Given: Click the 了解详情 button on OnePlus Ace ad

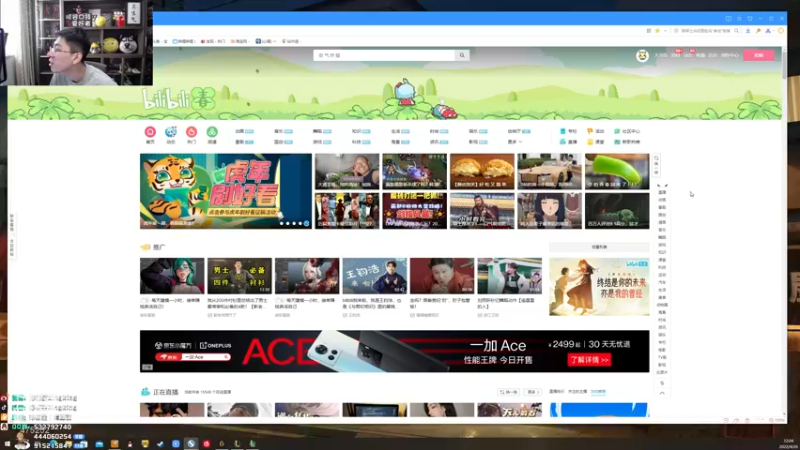Looking at the screenshot, I should (x=589, y=360).
